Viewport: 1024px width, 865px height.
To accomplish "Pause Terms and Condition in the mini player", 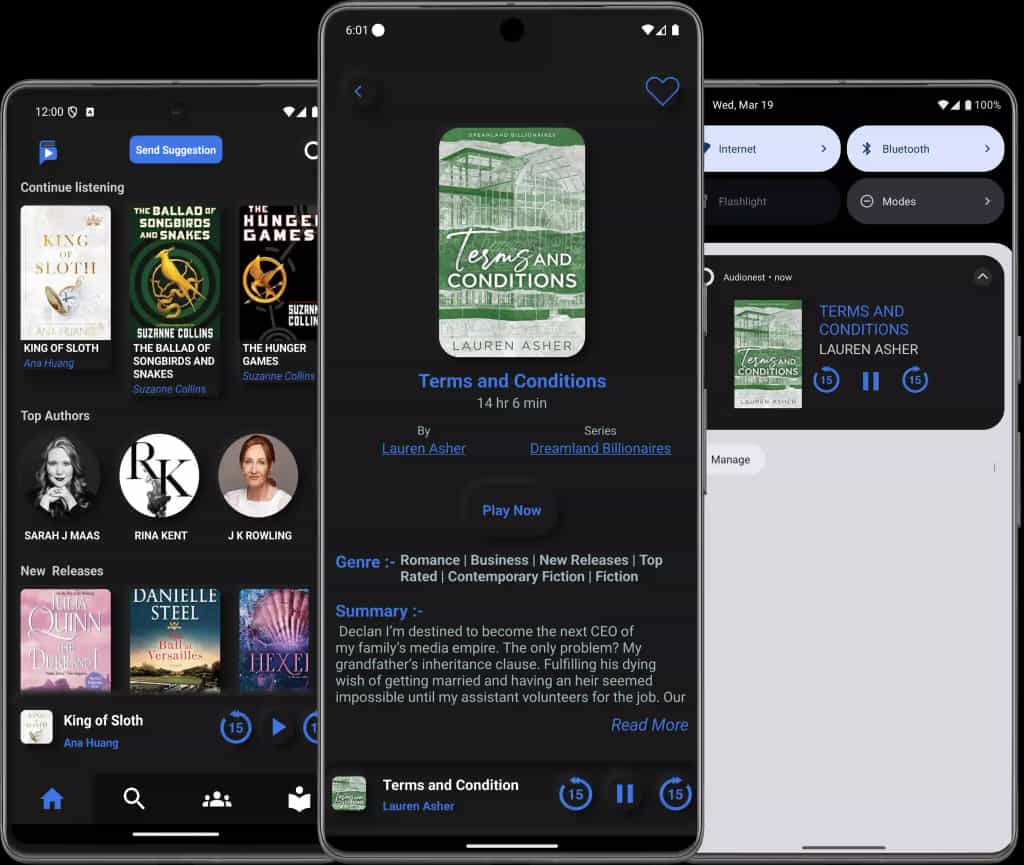I will [625, 794].
